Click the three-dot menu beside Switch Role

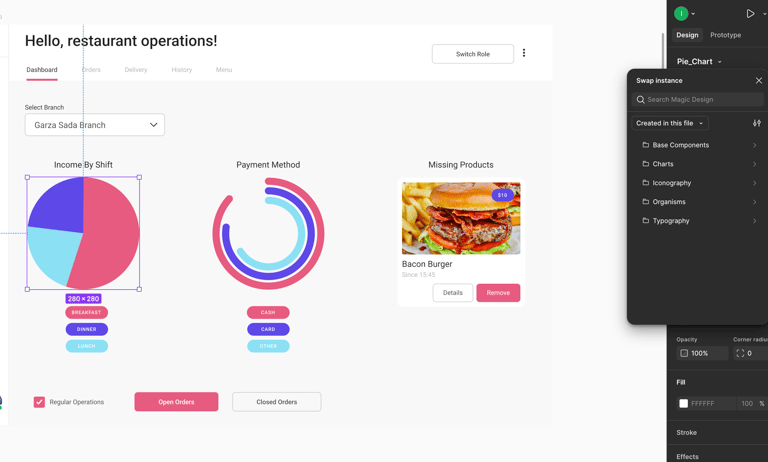click(524, 53)
